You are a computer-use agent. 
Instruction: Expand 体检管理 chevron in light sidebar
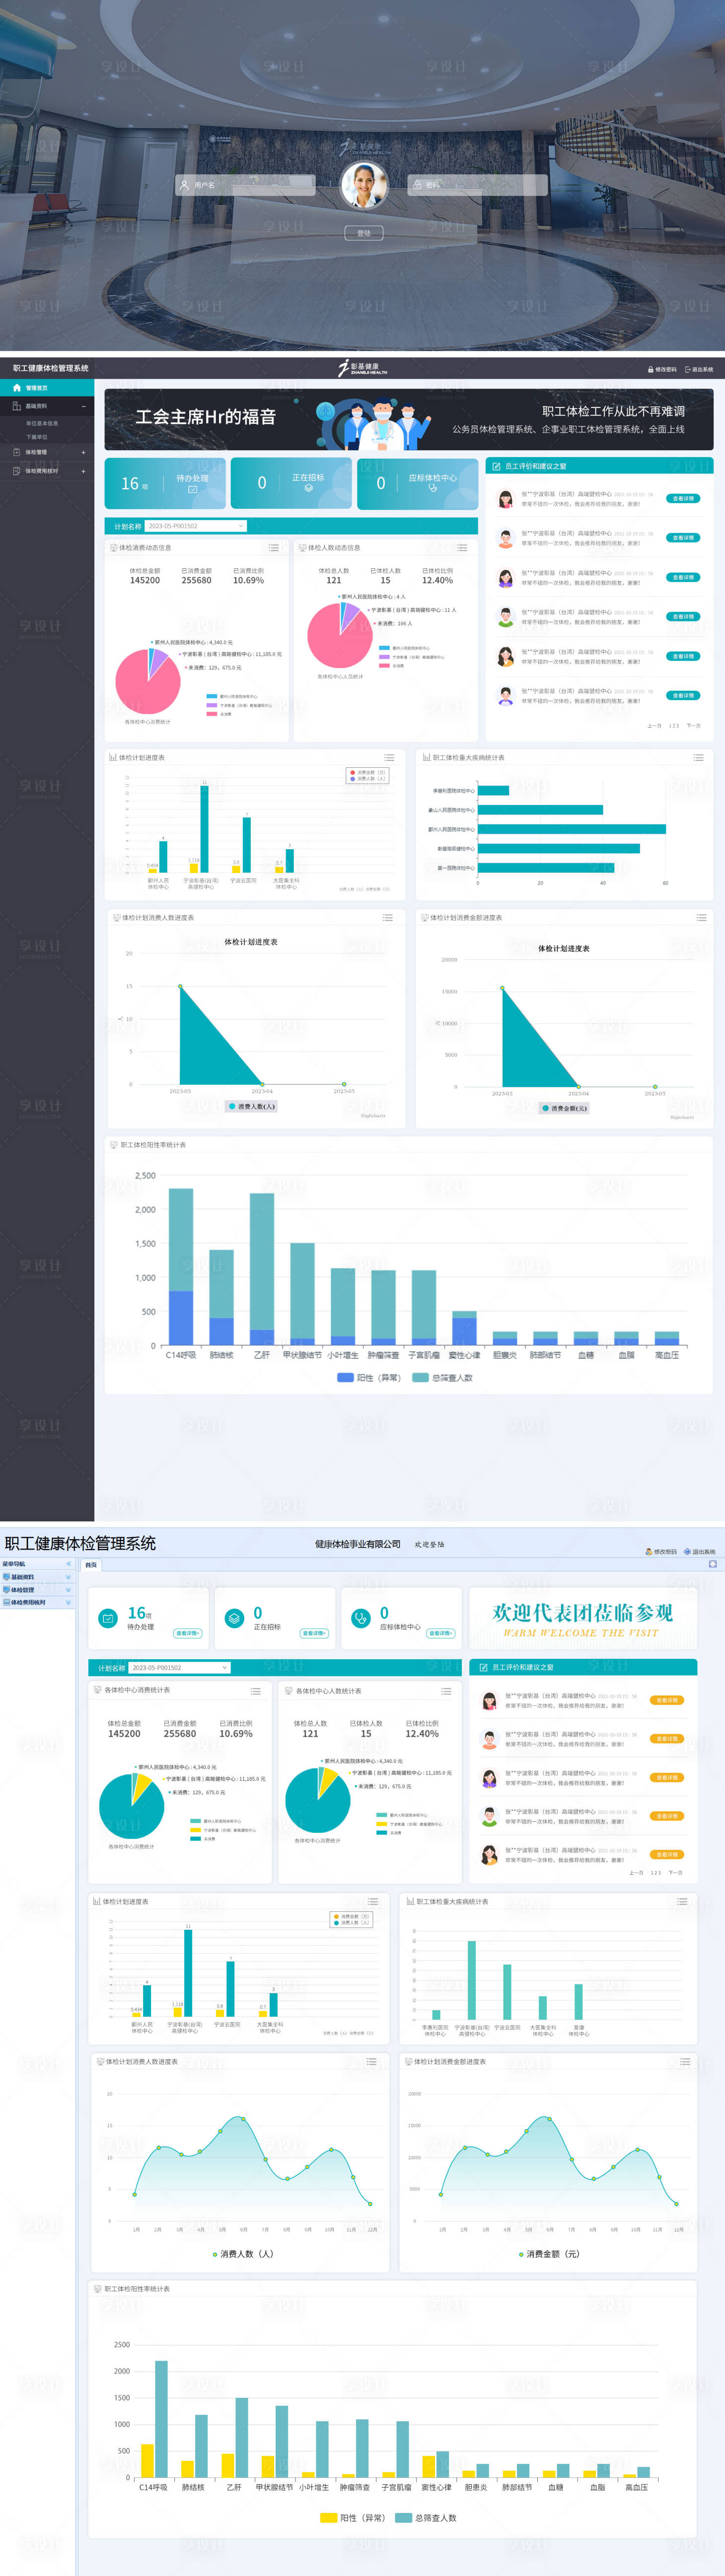[x=68, y=1590]
